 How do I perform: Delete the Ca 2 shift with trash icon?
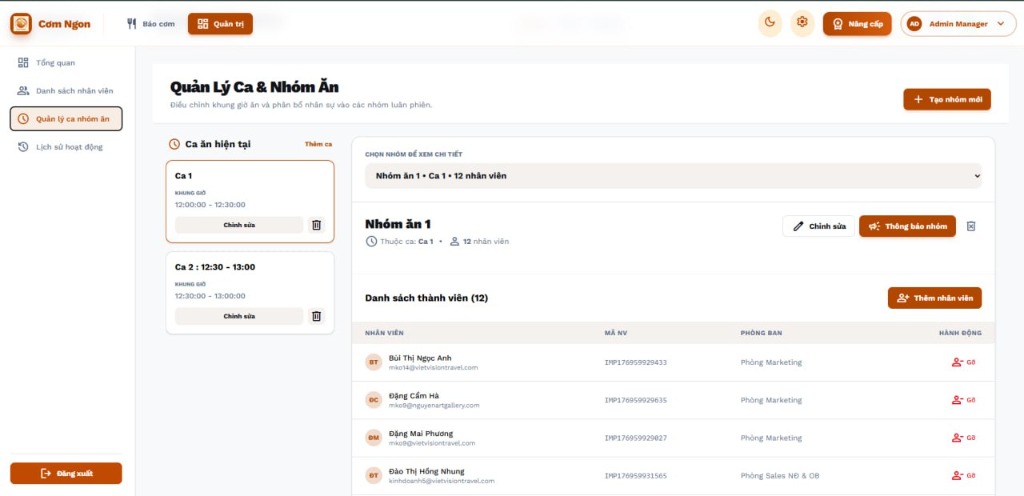click(x=316, y=316)
